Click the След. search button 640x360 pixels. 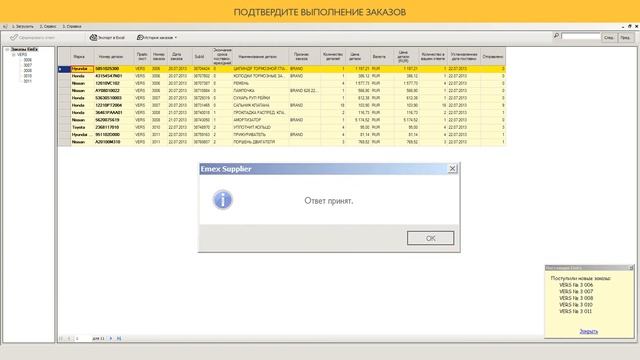click(609, 38)
